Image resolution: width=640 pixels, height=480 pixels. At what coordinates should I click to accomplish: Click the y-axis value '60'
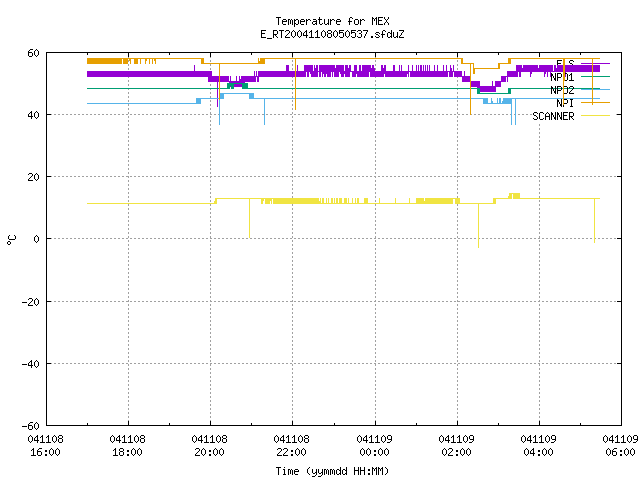coord(33,53)
